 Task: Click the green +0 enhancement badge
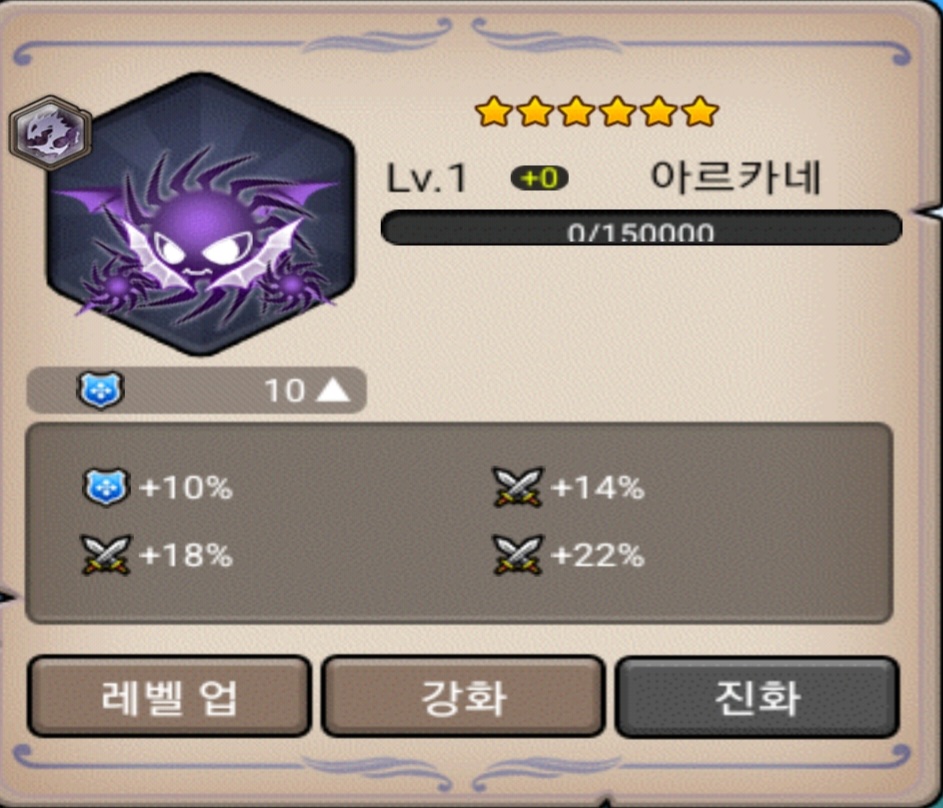click(x=539, y=178)
